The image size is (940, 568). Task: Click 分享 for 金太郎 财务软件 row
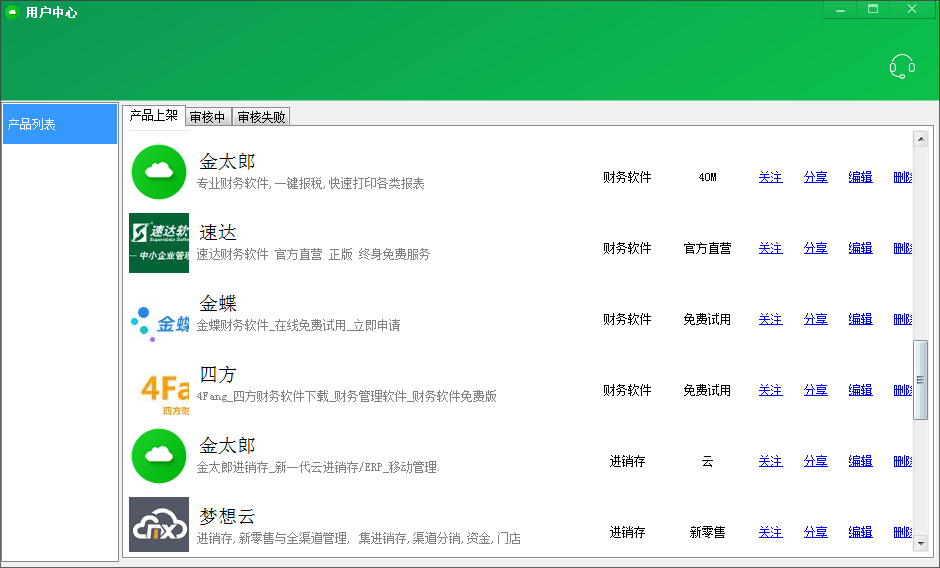815,177
